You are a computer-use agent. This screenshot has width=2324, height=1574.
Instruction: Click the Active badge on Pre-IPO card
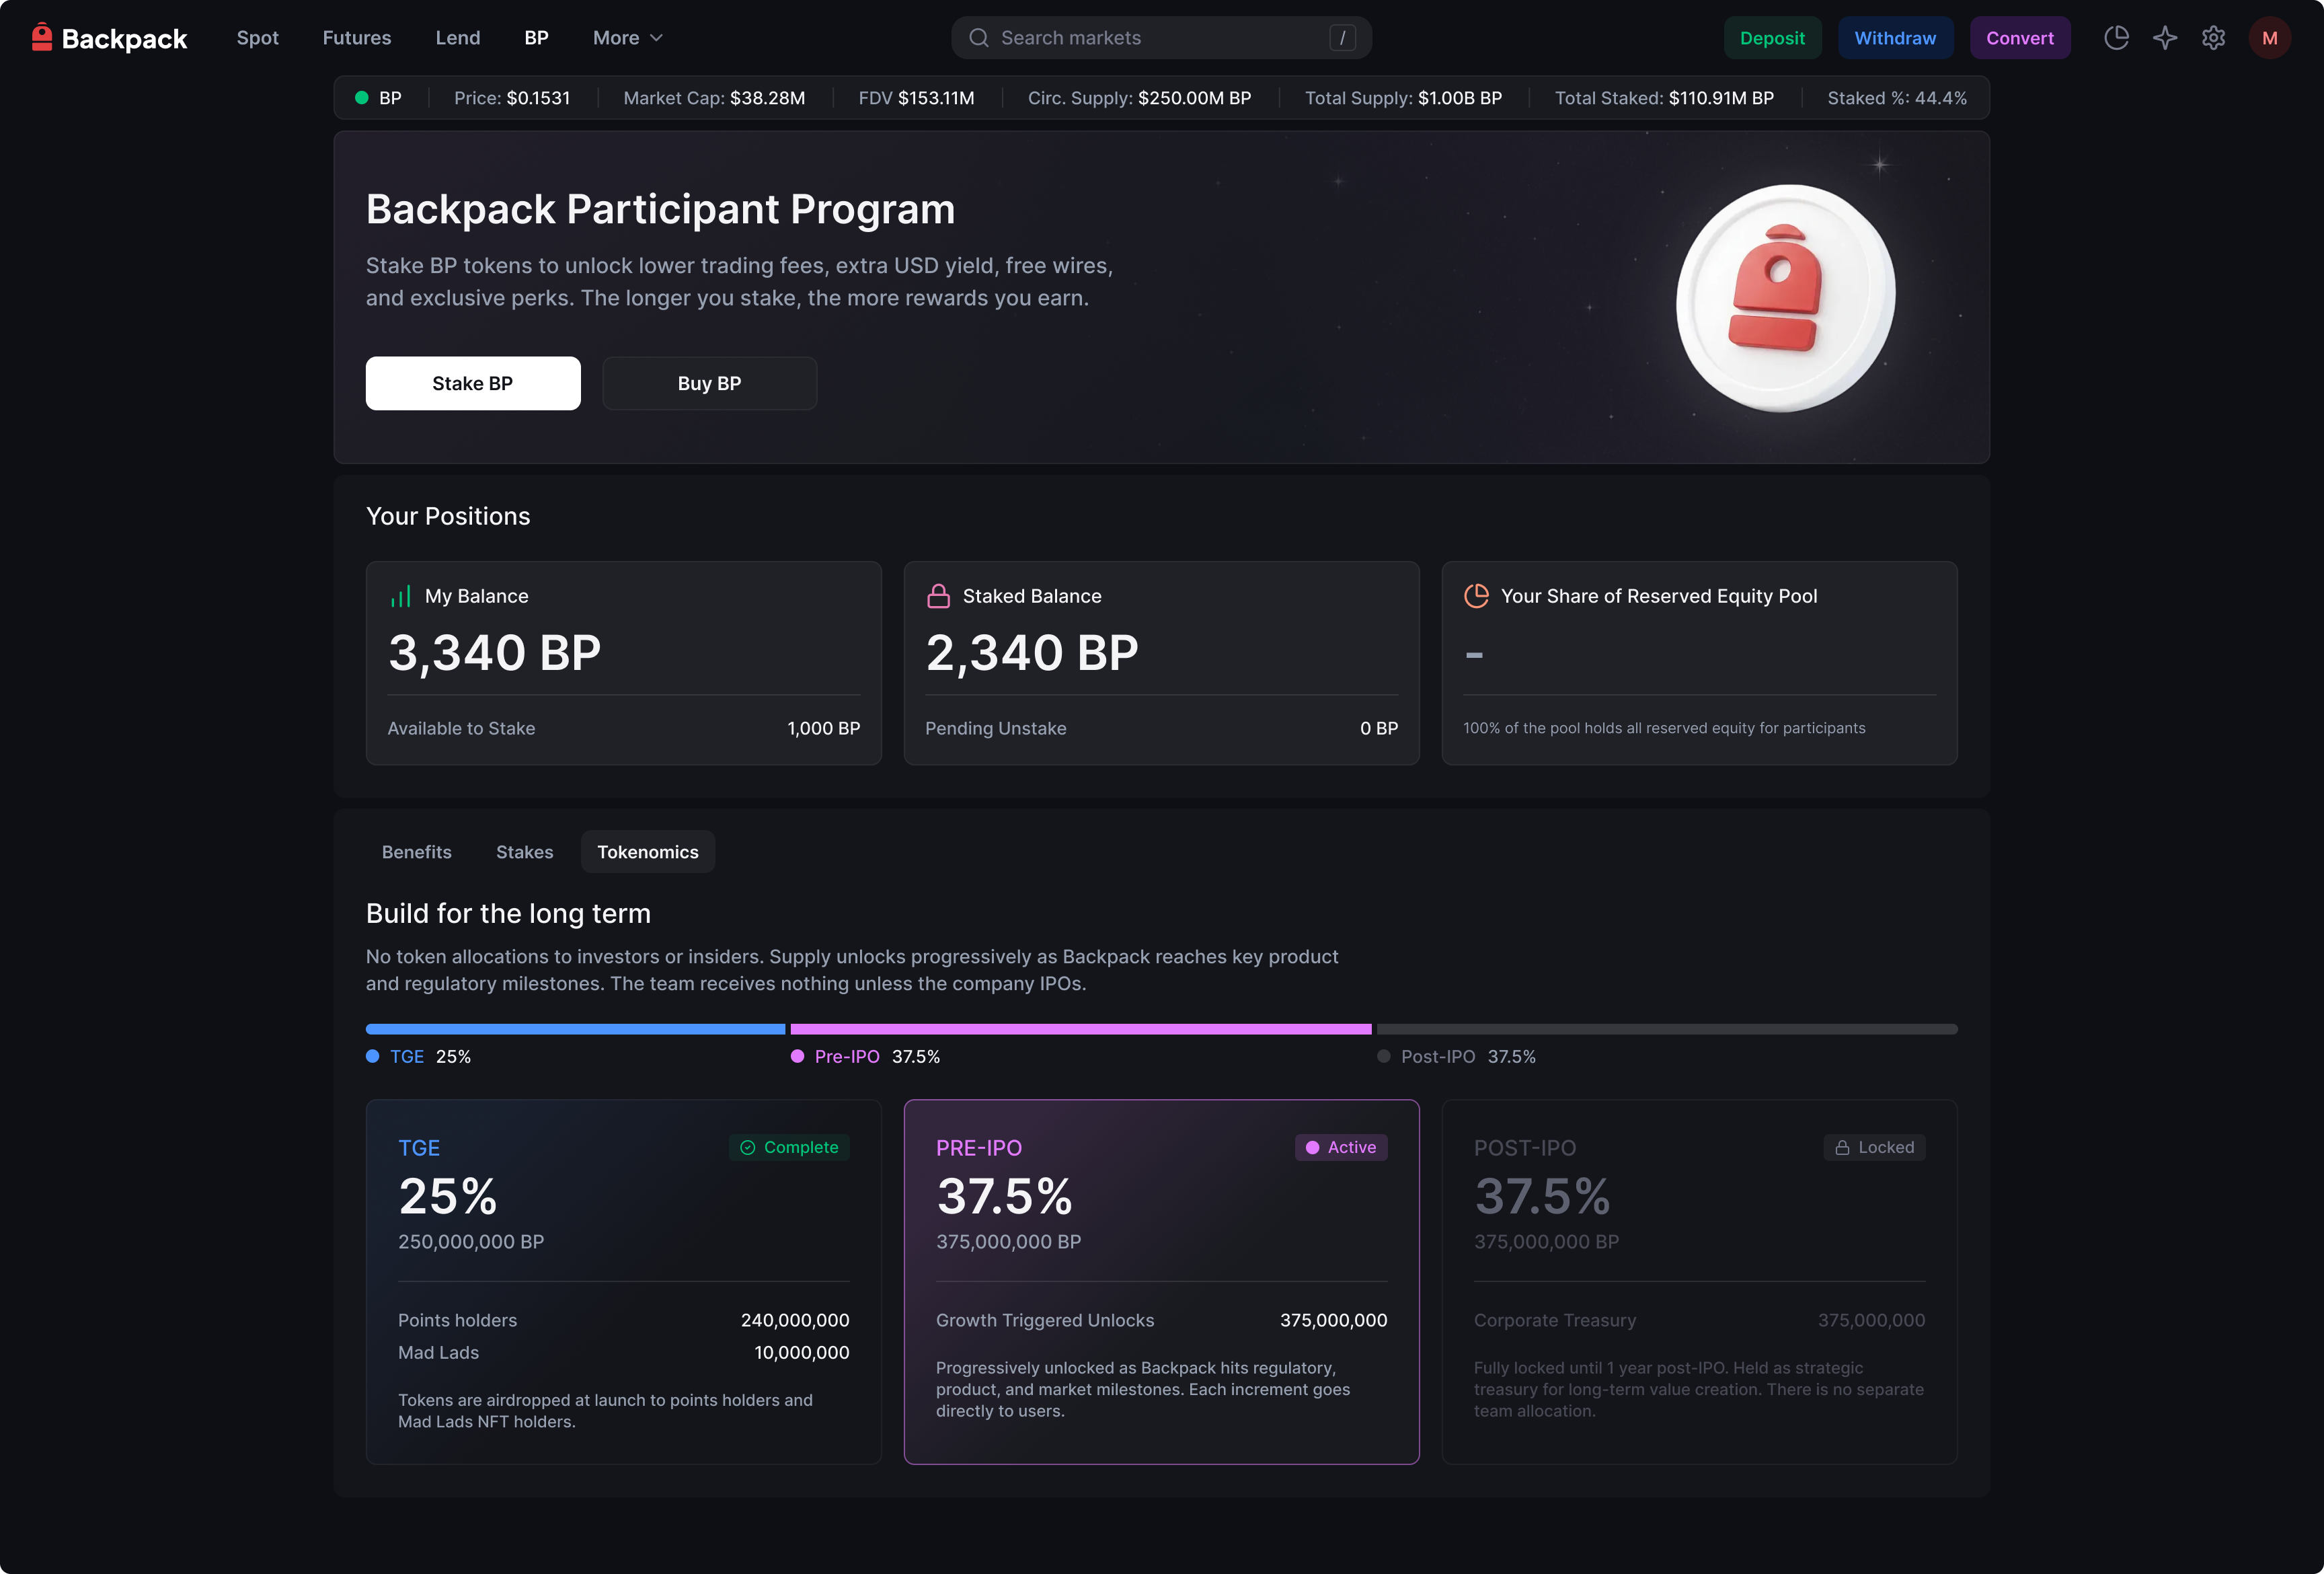(1341, 1147)
